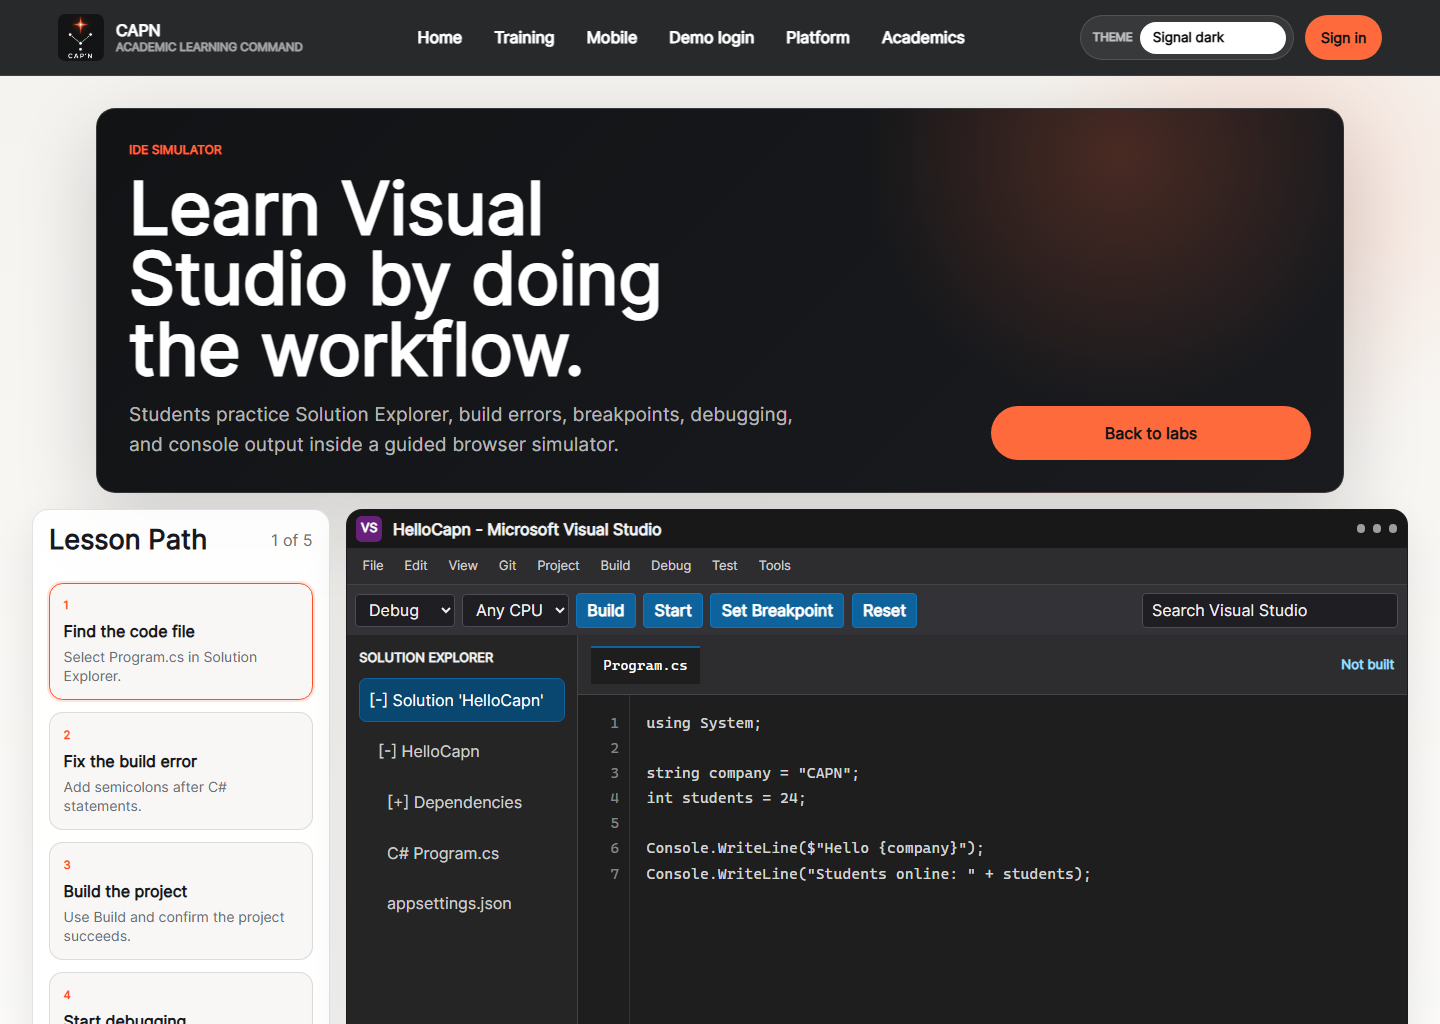The image size is (1440, 1024).
Task: Click the Build toolbar button
Action: [606, 610]
